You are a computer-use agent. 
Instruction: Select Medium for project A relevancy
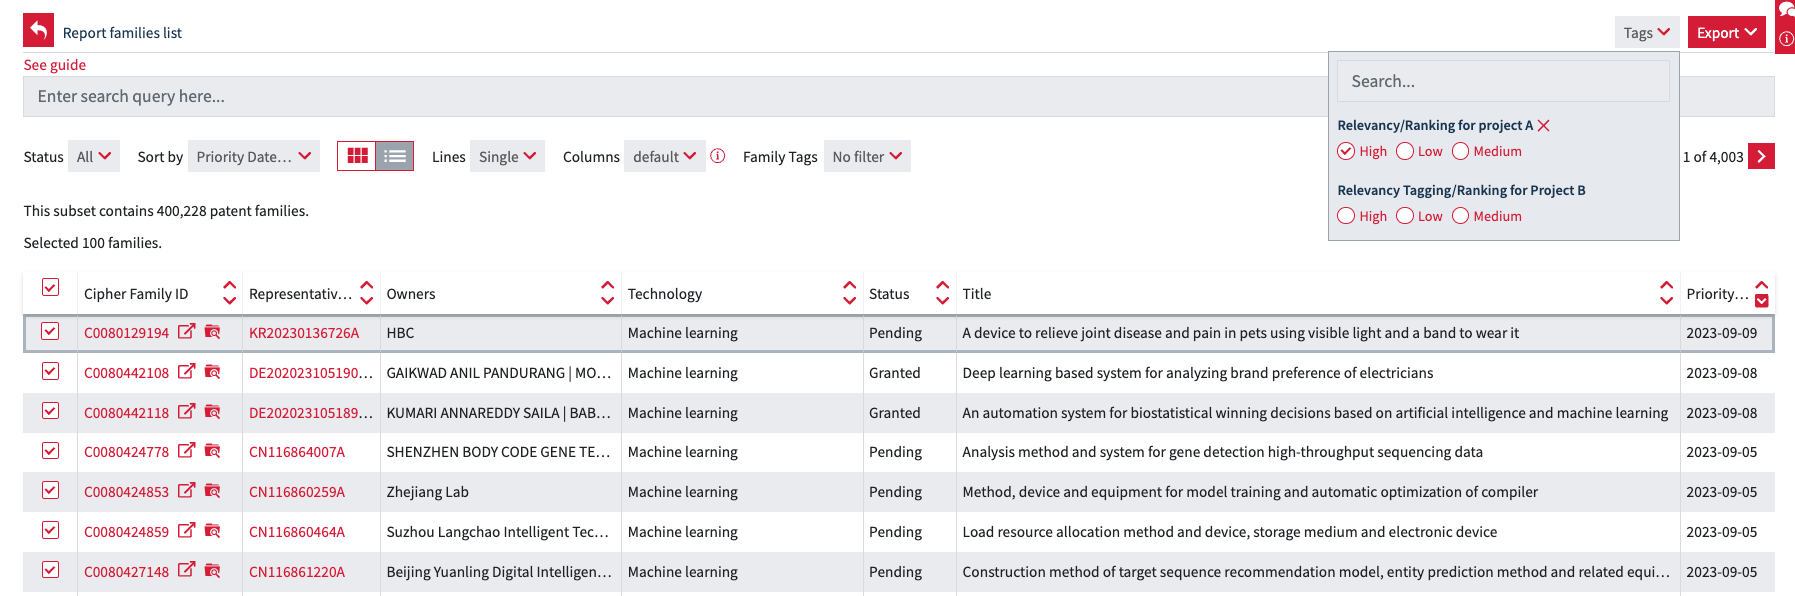1460,151
